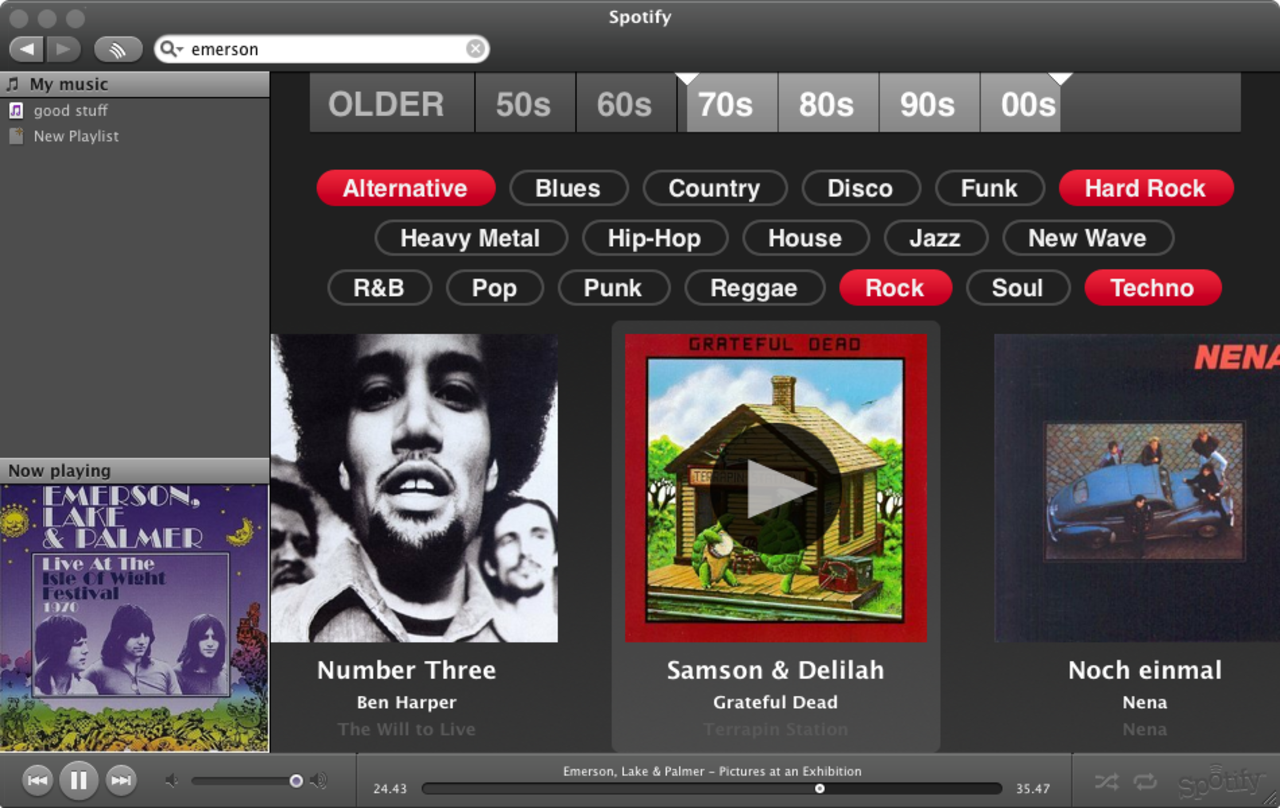This screenshot has height=808, width=1280.
Task: Open the radio feature icon next to navigation
Action: tap(118, 48)
